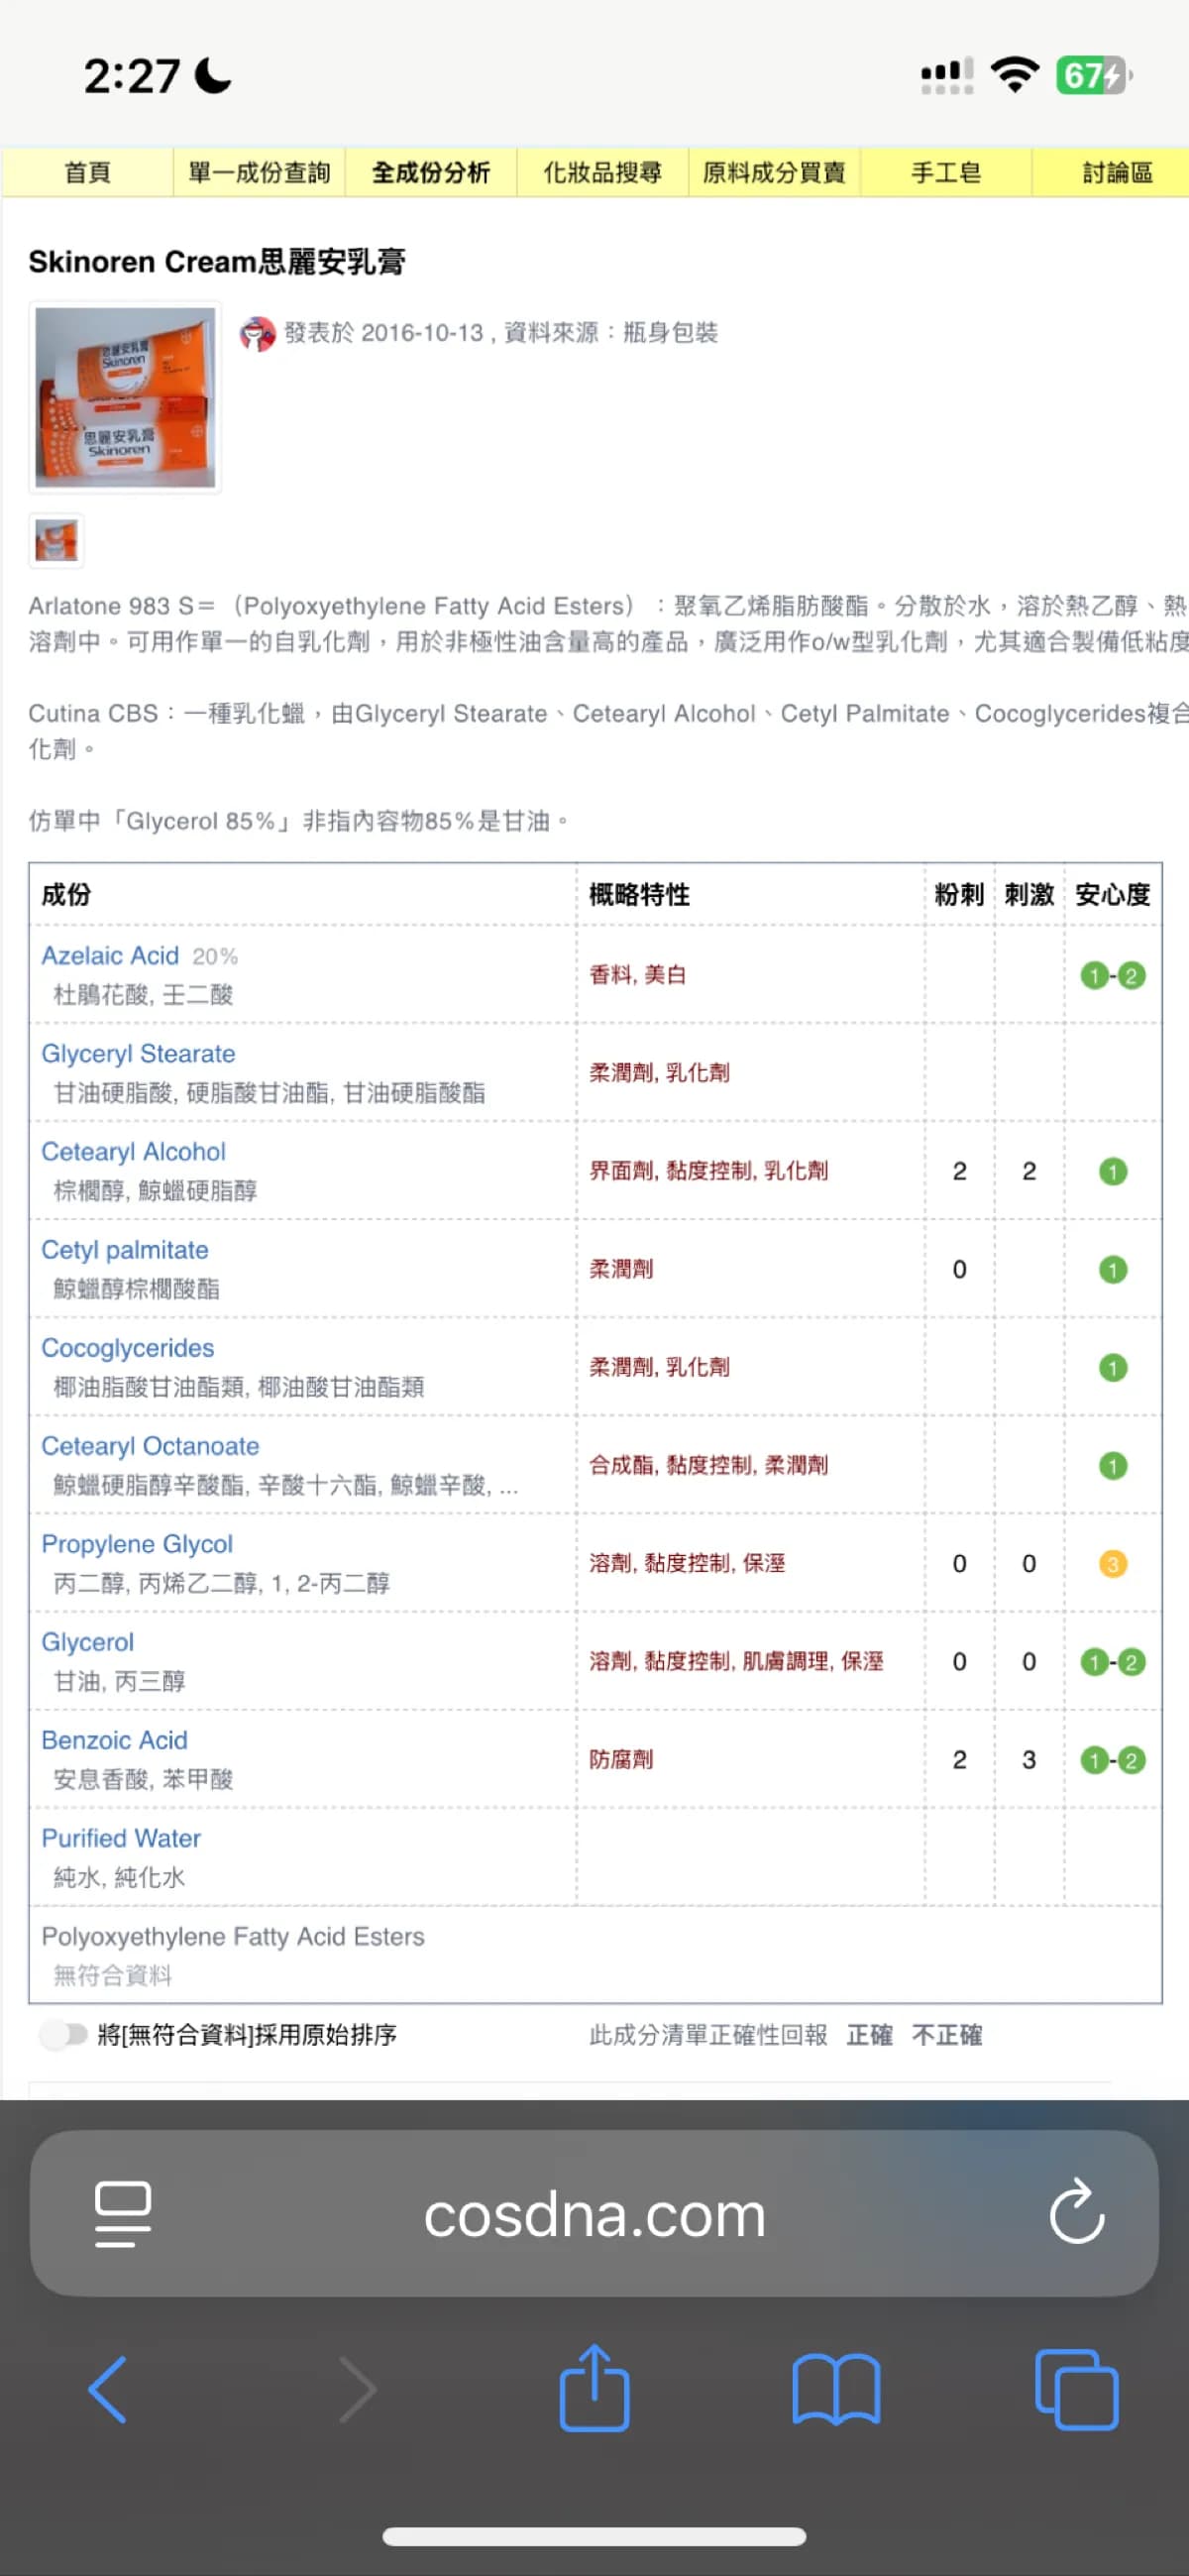The width and height of the screenshot is (1189, 2576).
Task: Tap Cetyl palmitate acne value 0
Action: point(959,1269)
